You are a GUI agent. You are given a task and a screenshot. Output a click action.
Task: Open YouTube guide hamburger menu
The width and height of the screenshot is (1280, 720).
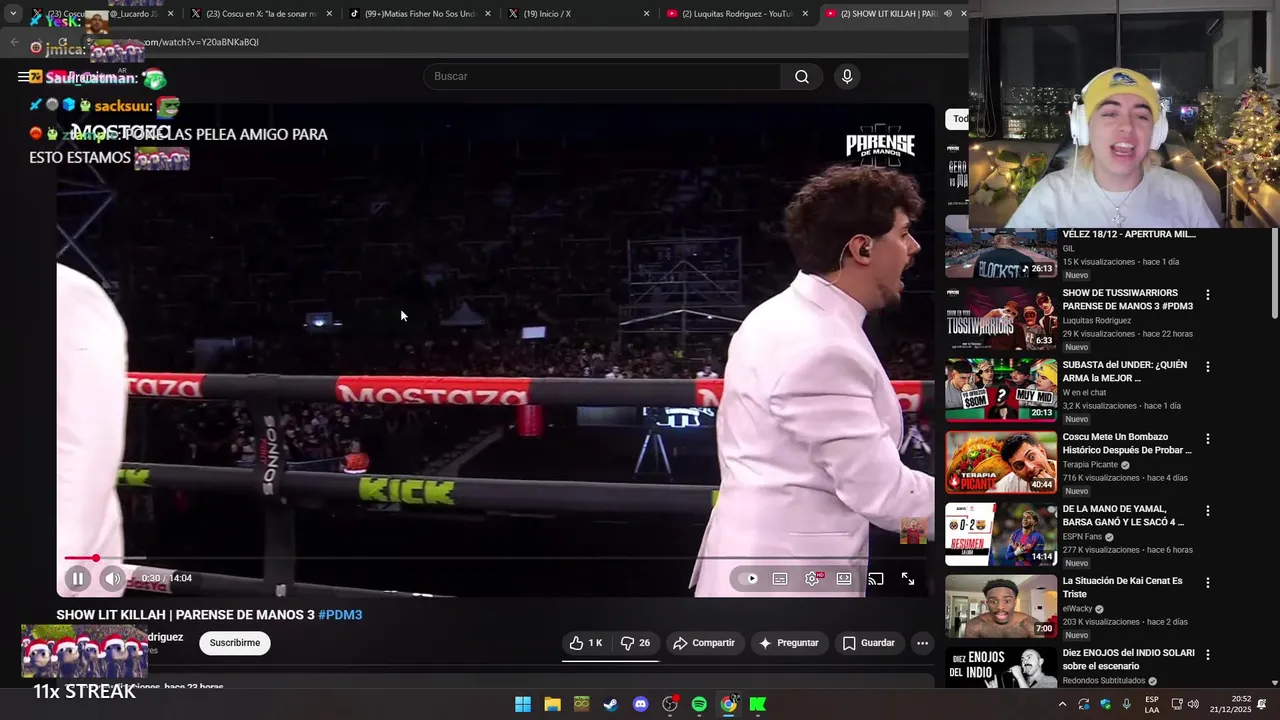point(23,76)
